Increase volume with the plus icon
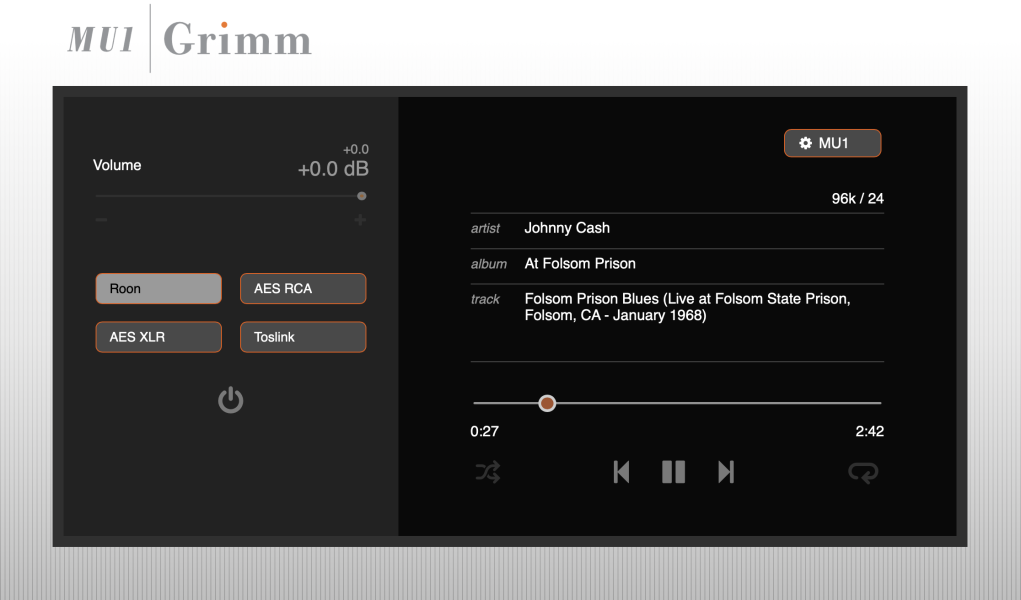The height and width of the screenshot is (600, 1021). [360, 220]
